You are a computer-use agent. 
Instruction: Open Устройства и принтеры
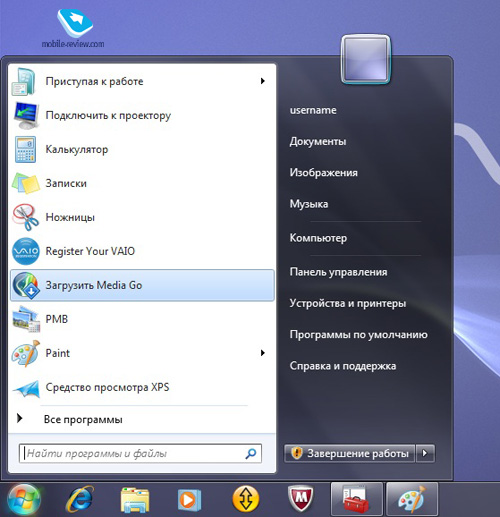pos(348,303)
